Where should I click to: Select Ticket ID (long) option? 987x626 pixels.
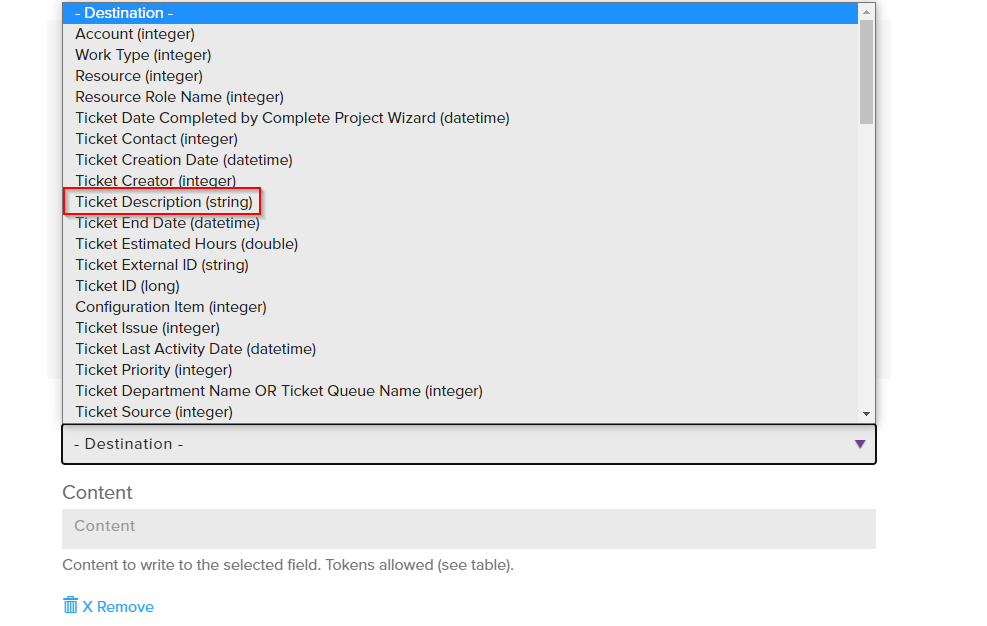[127, 286]
